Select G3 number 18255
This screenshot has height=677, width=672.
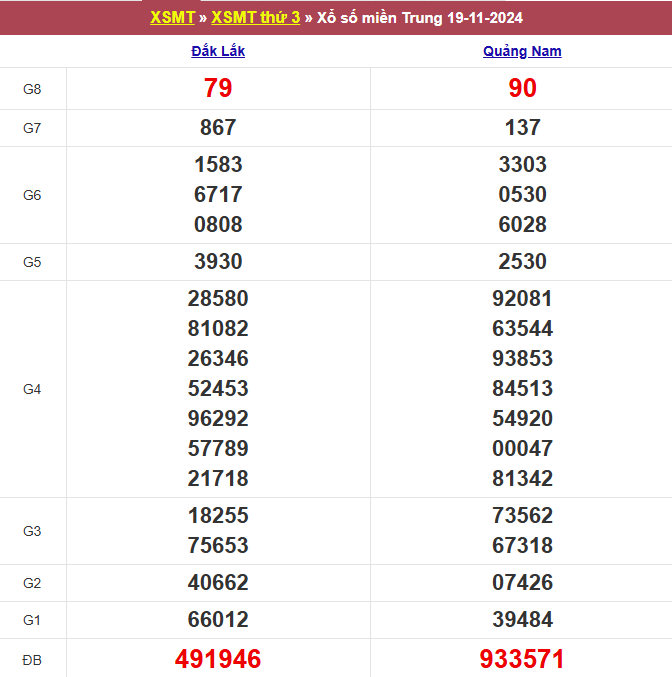(x=218, y=516)
